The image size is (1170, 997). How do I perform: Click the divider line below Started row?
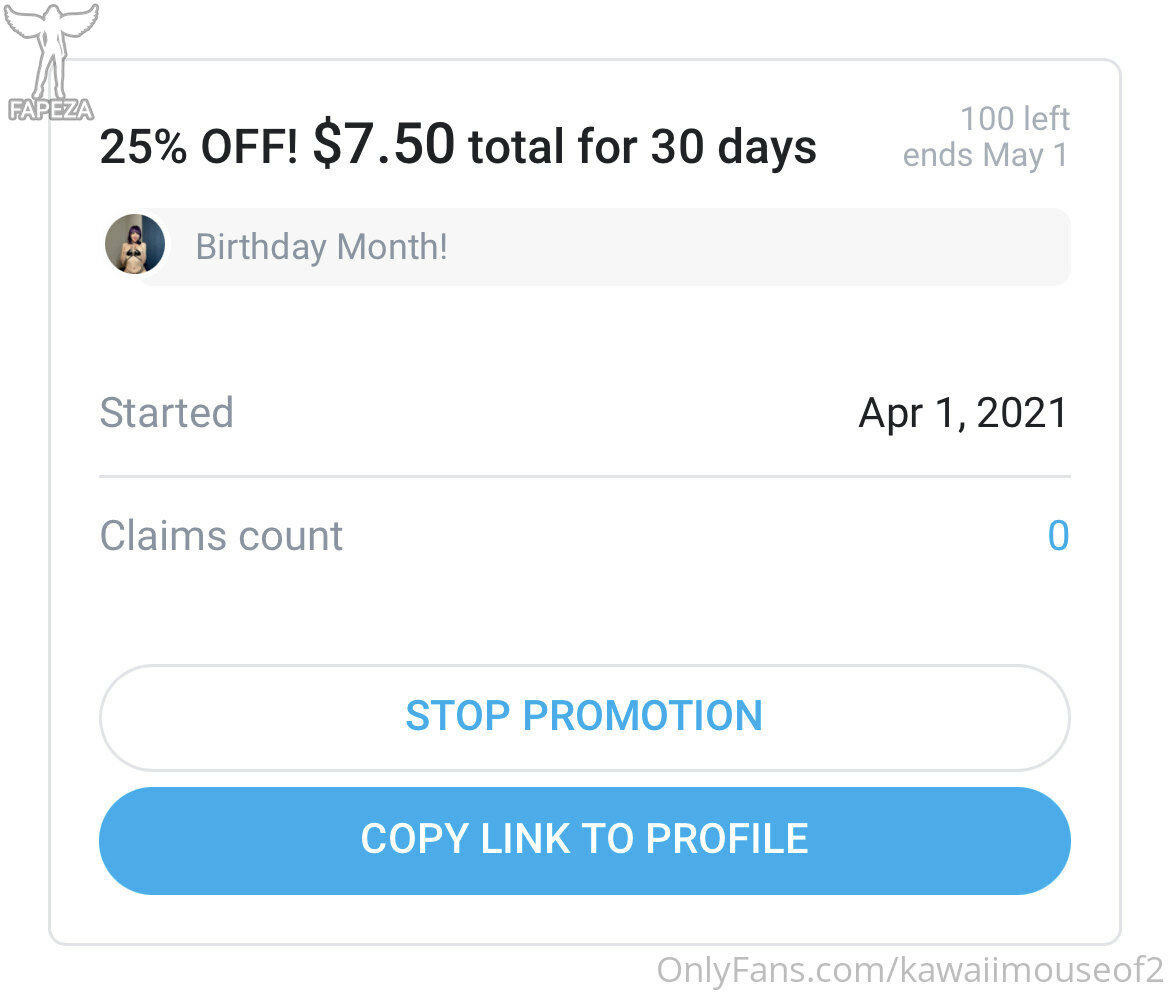584,476
